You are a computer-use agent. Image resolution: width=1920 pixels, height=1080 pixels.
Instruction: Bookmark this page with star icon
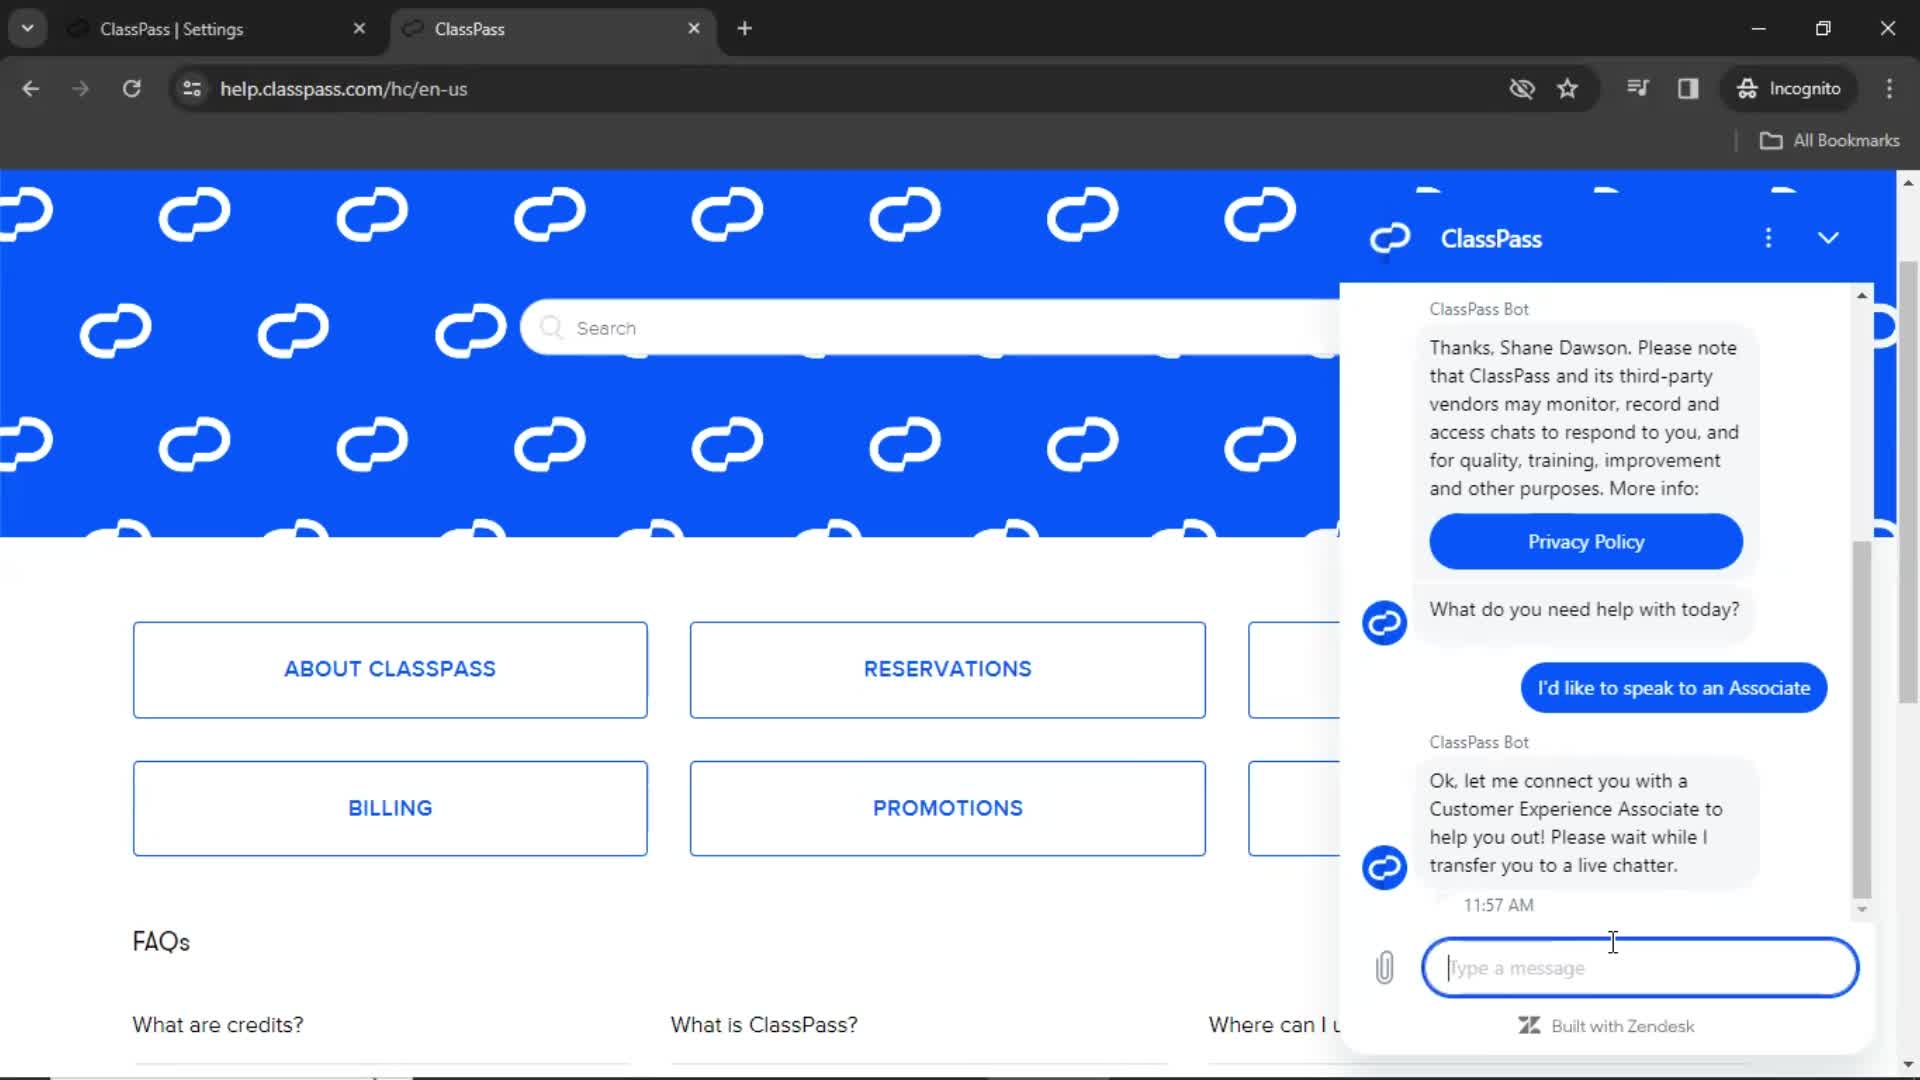(1567, 89)
